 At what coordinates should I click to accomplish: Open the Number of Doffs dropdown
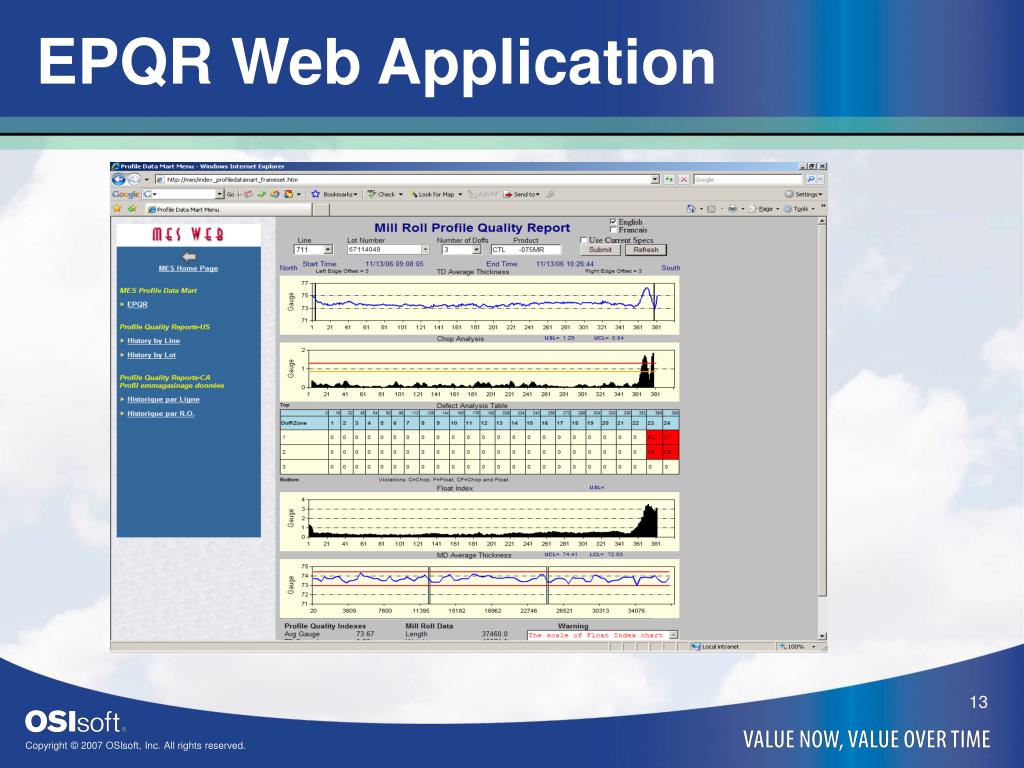477,249
